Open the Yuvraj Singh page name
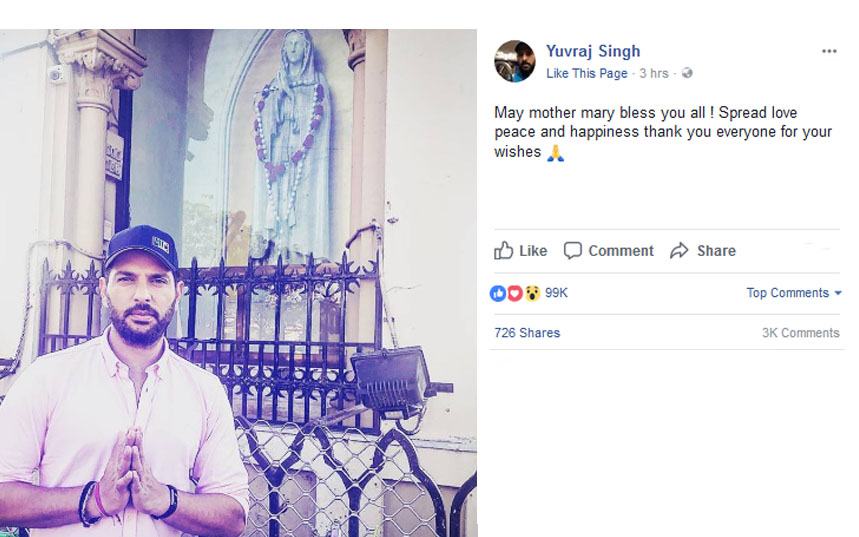The image size is (859, 537). tap(593, 51)
